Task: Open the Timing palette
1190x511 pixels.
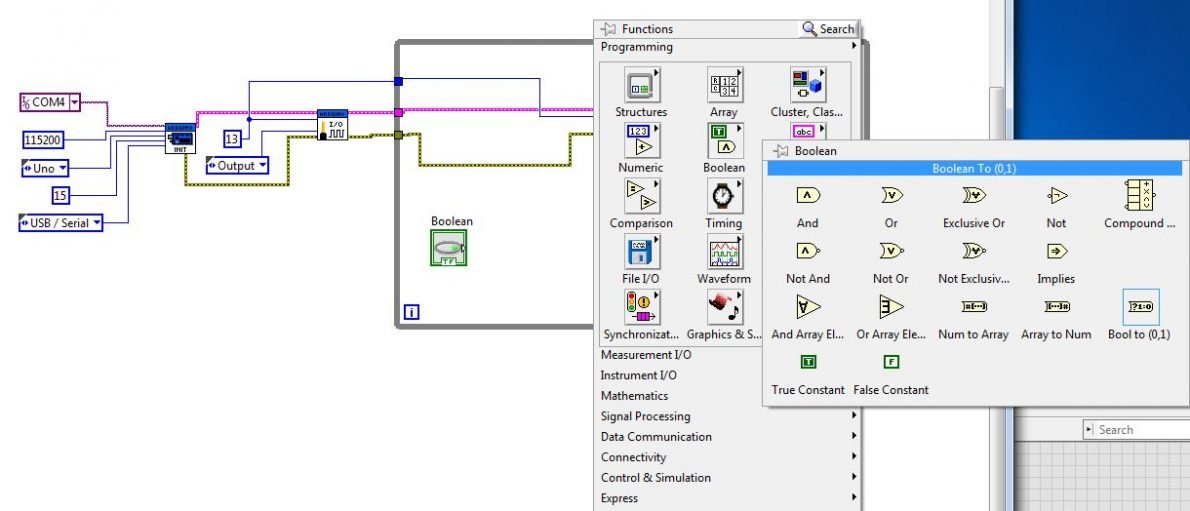Action: pyautogui.click(x=723, y=198)
